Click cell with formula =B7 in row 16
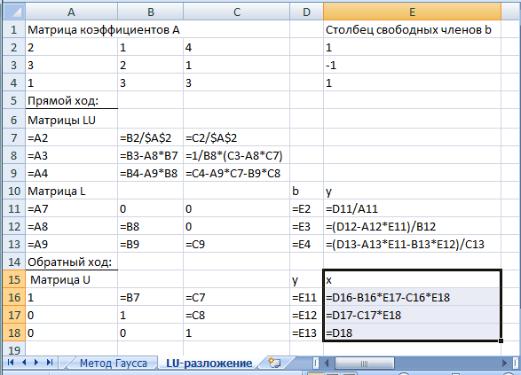This screenshot has width=521, height=375. coord(150,297)
